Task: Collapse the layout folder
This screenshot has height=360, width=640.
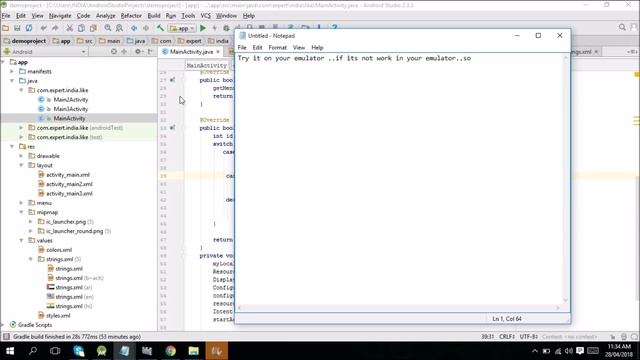Action: point(21,165)
